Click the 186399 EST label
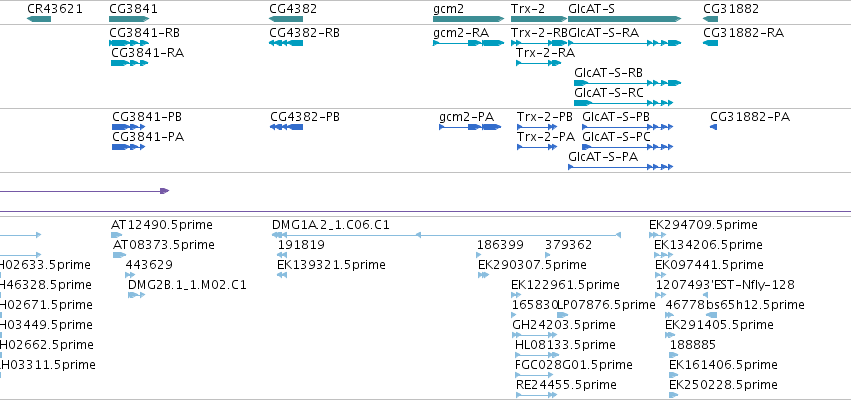Image resolution: width=851 pixels, height=400 pixels. pos(500,245)
